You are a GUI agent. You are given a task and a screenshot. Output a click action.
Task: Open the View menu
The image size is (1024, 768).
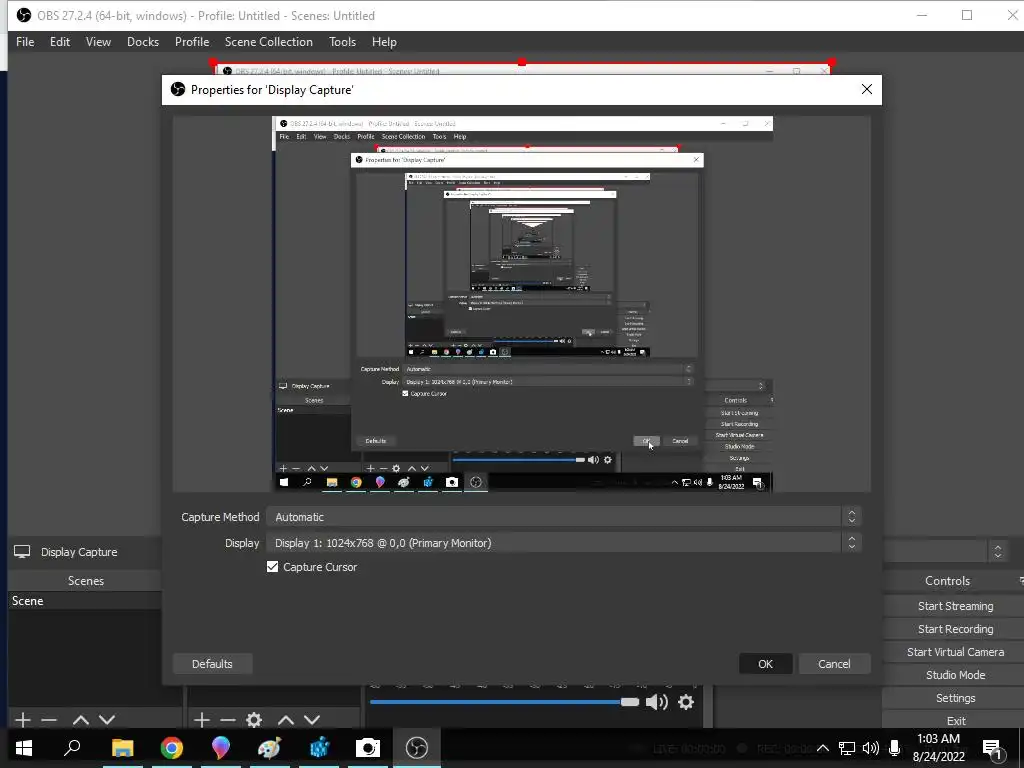(98, 42)
